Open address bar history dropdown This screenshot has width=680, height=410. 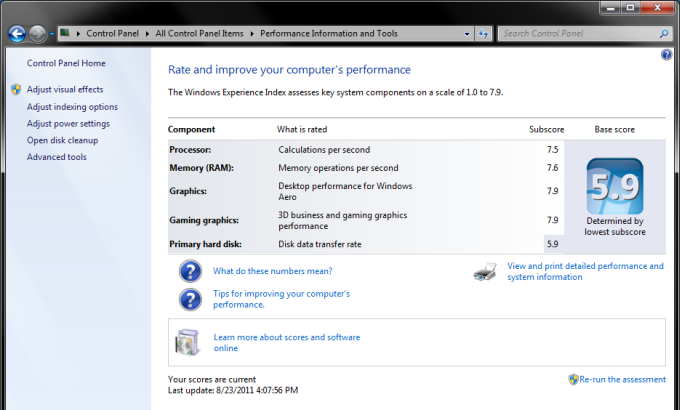pos(467,33)
